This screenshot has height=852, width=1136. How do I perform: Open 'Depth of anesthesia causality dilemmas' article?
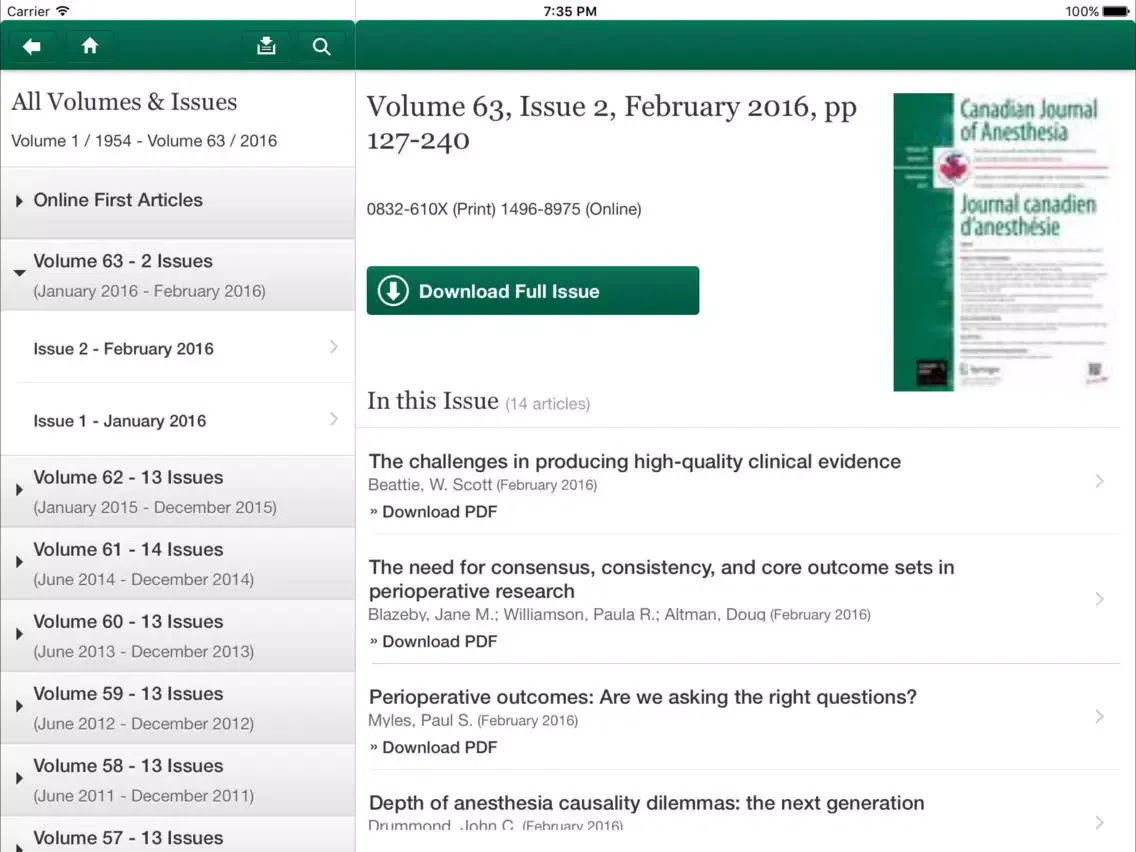click(x=646, y=803)
